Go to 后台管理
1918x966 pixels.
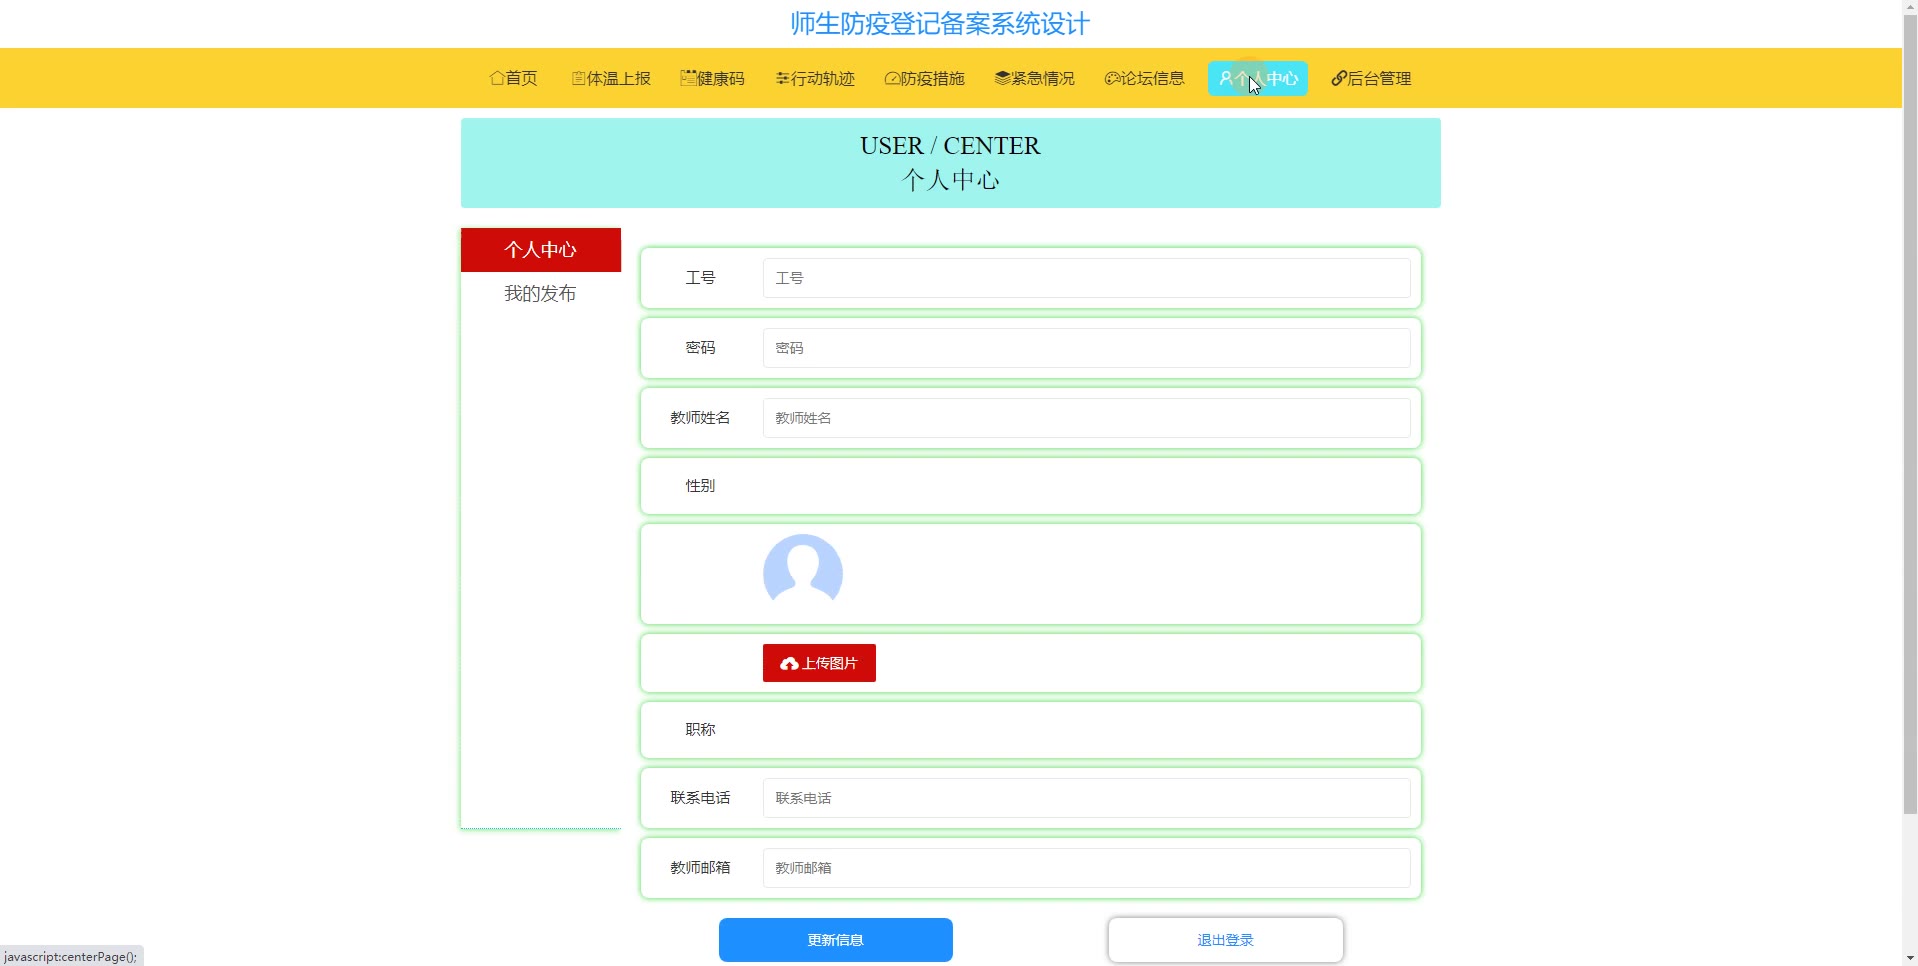1371,78
